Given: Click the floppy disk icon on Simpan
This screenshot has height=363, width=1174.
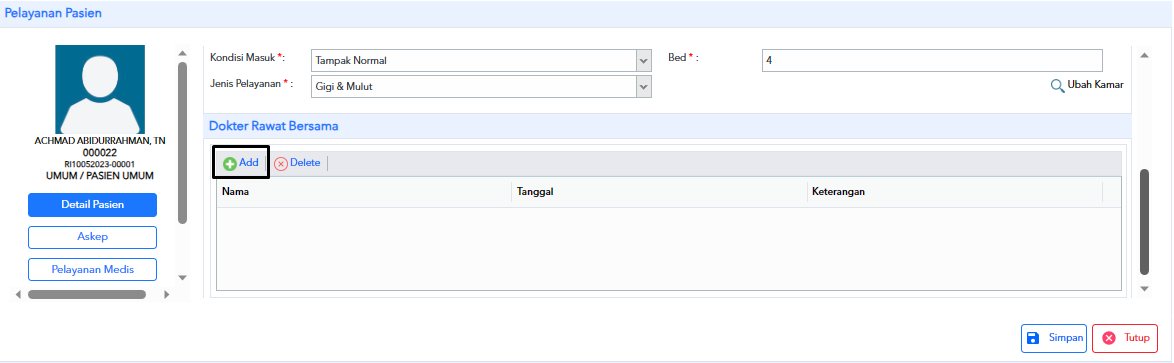Looking at the screenshot, I should click(1033, 338).
